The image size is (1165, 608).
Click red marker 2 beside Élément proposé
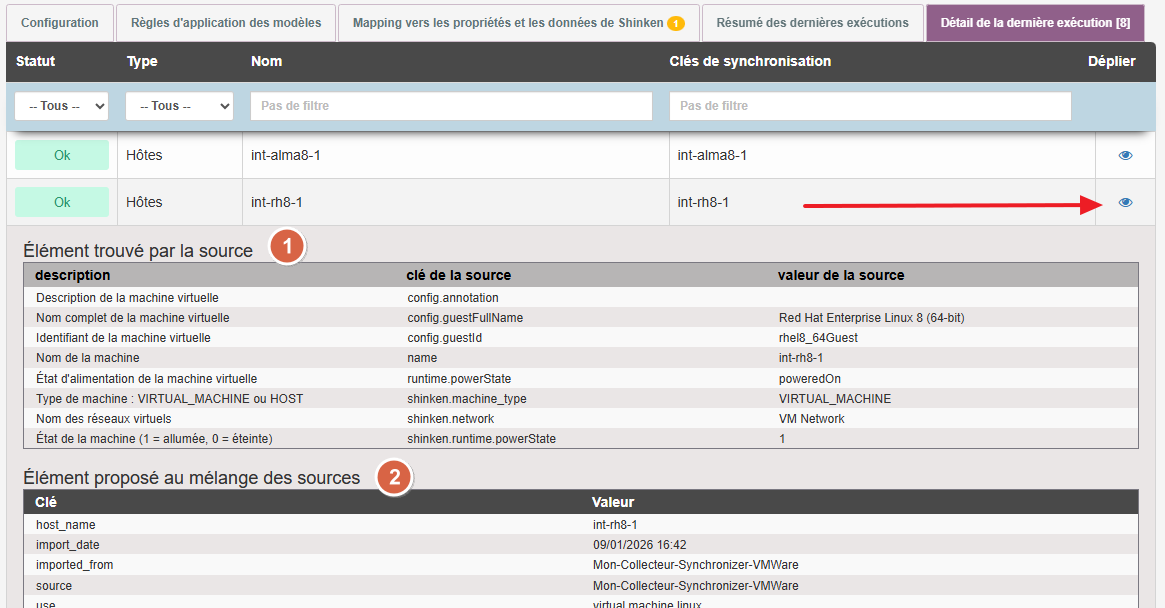pos(394,477)
